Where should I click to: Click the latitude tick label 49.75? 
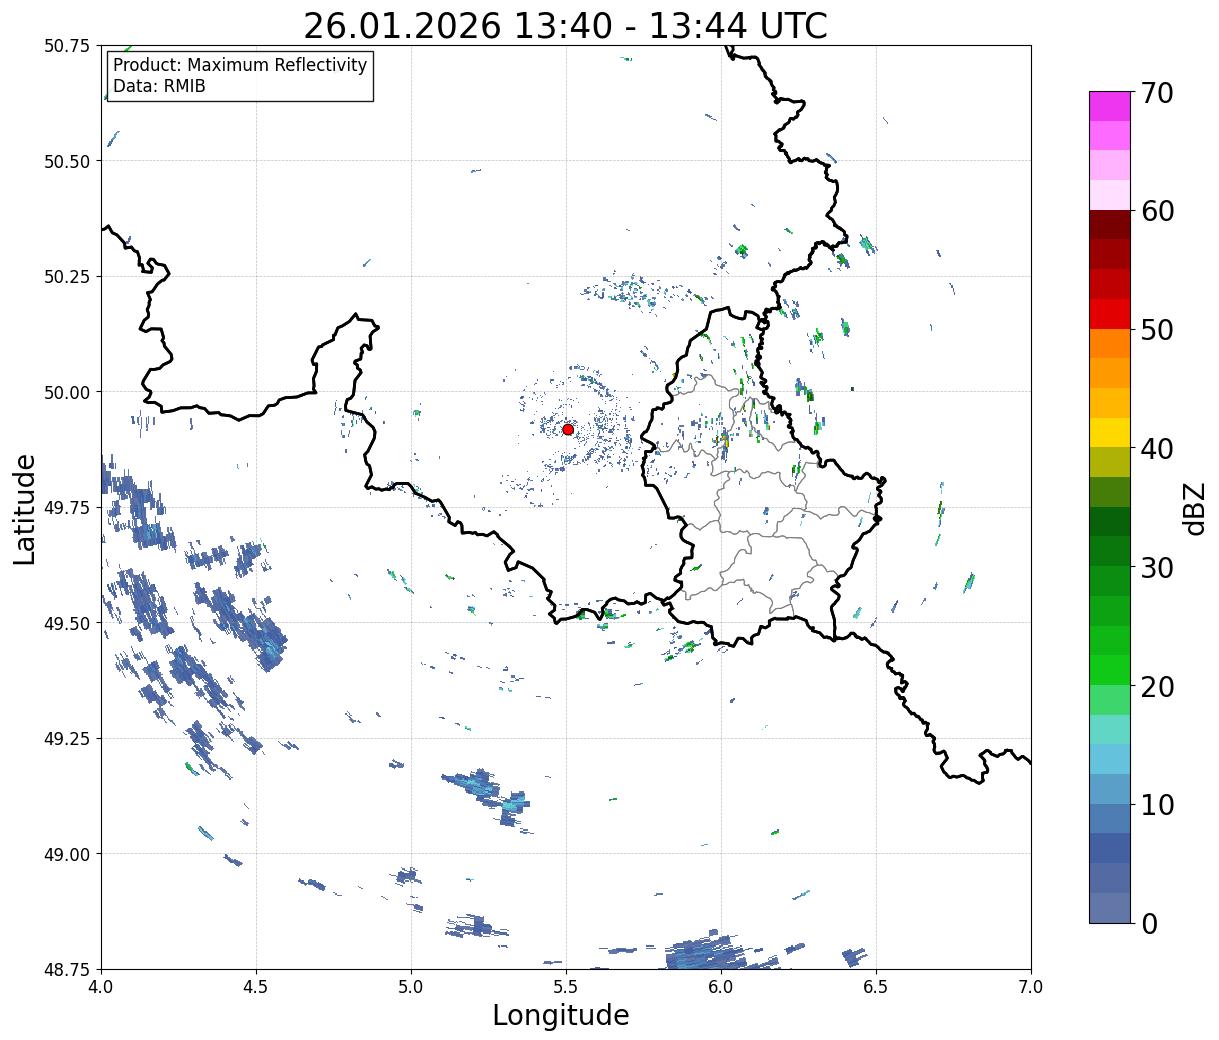67,508
